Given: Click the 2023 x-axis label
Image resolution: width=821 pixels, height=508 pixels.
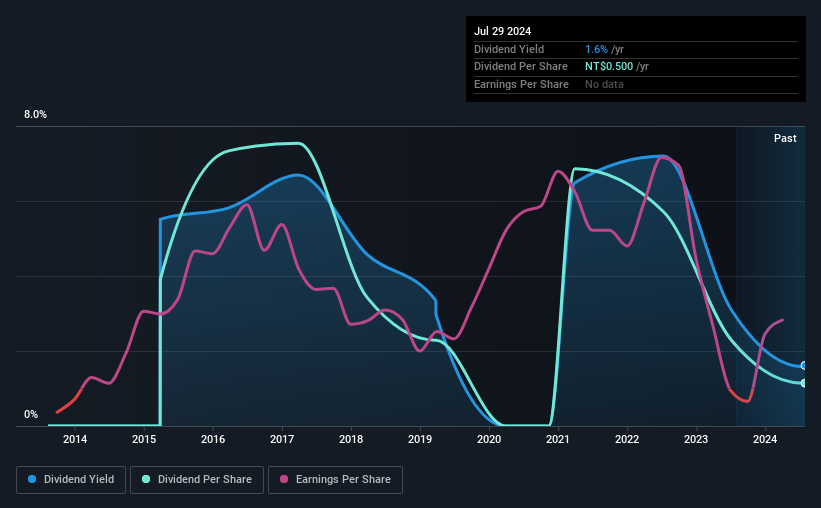Looking at the screenshot, I should click(696, 439).
